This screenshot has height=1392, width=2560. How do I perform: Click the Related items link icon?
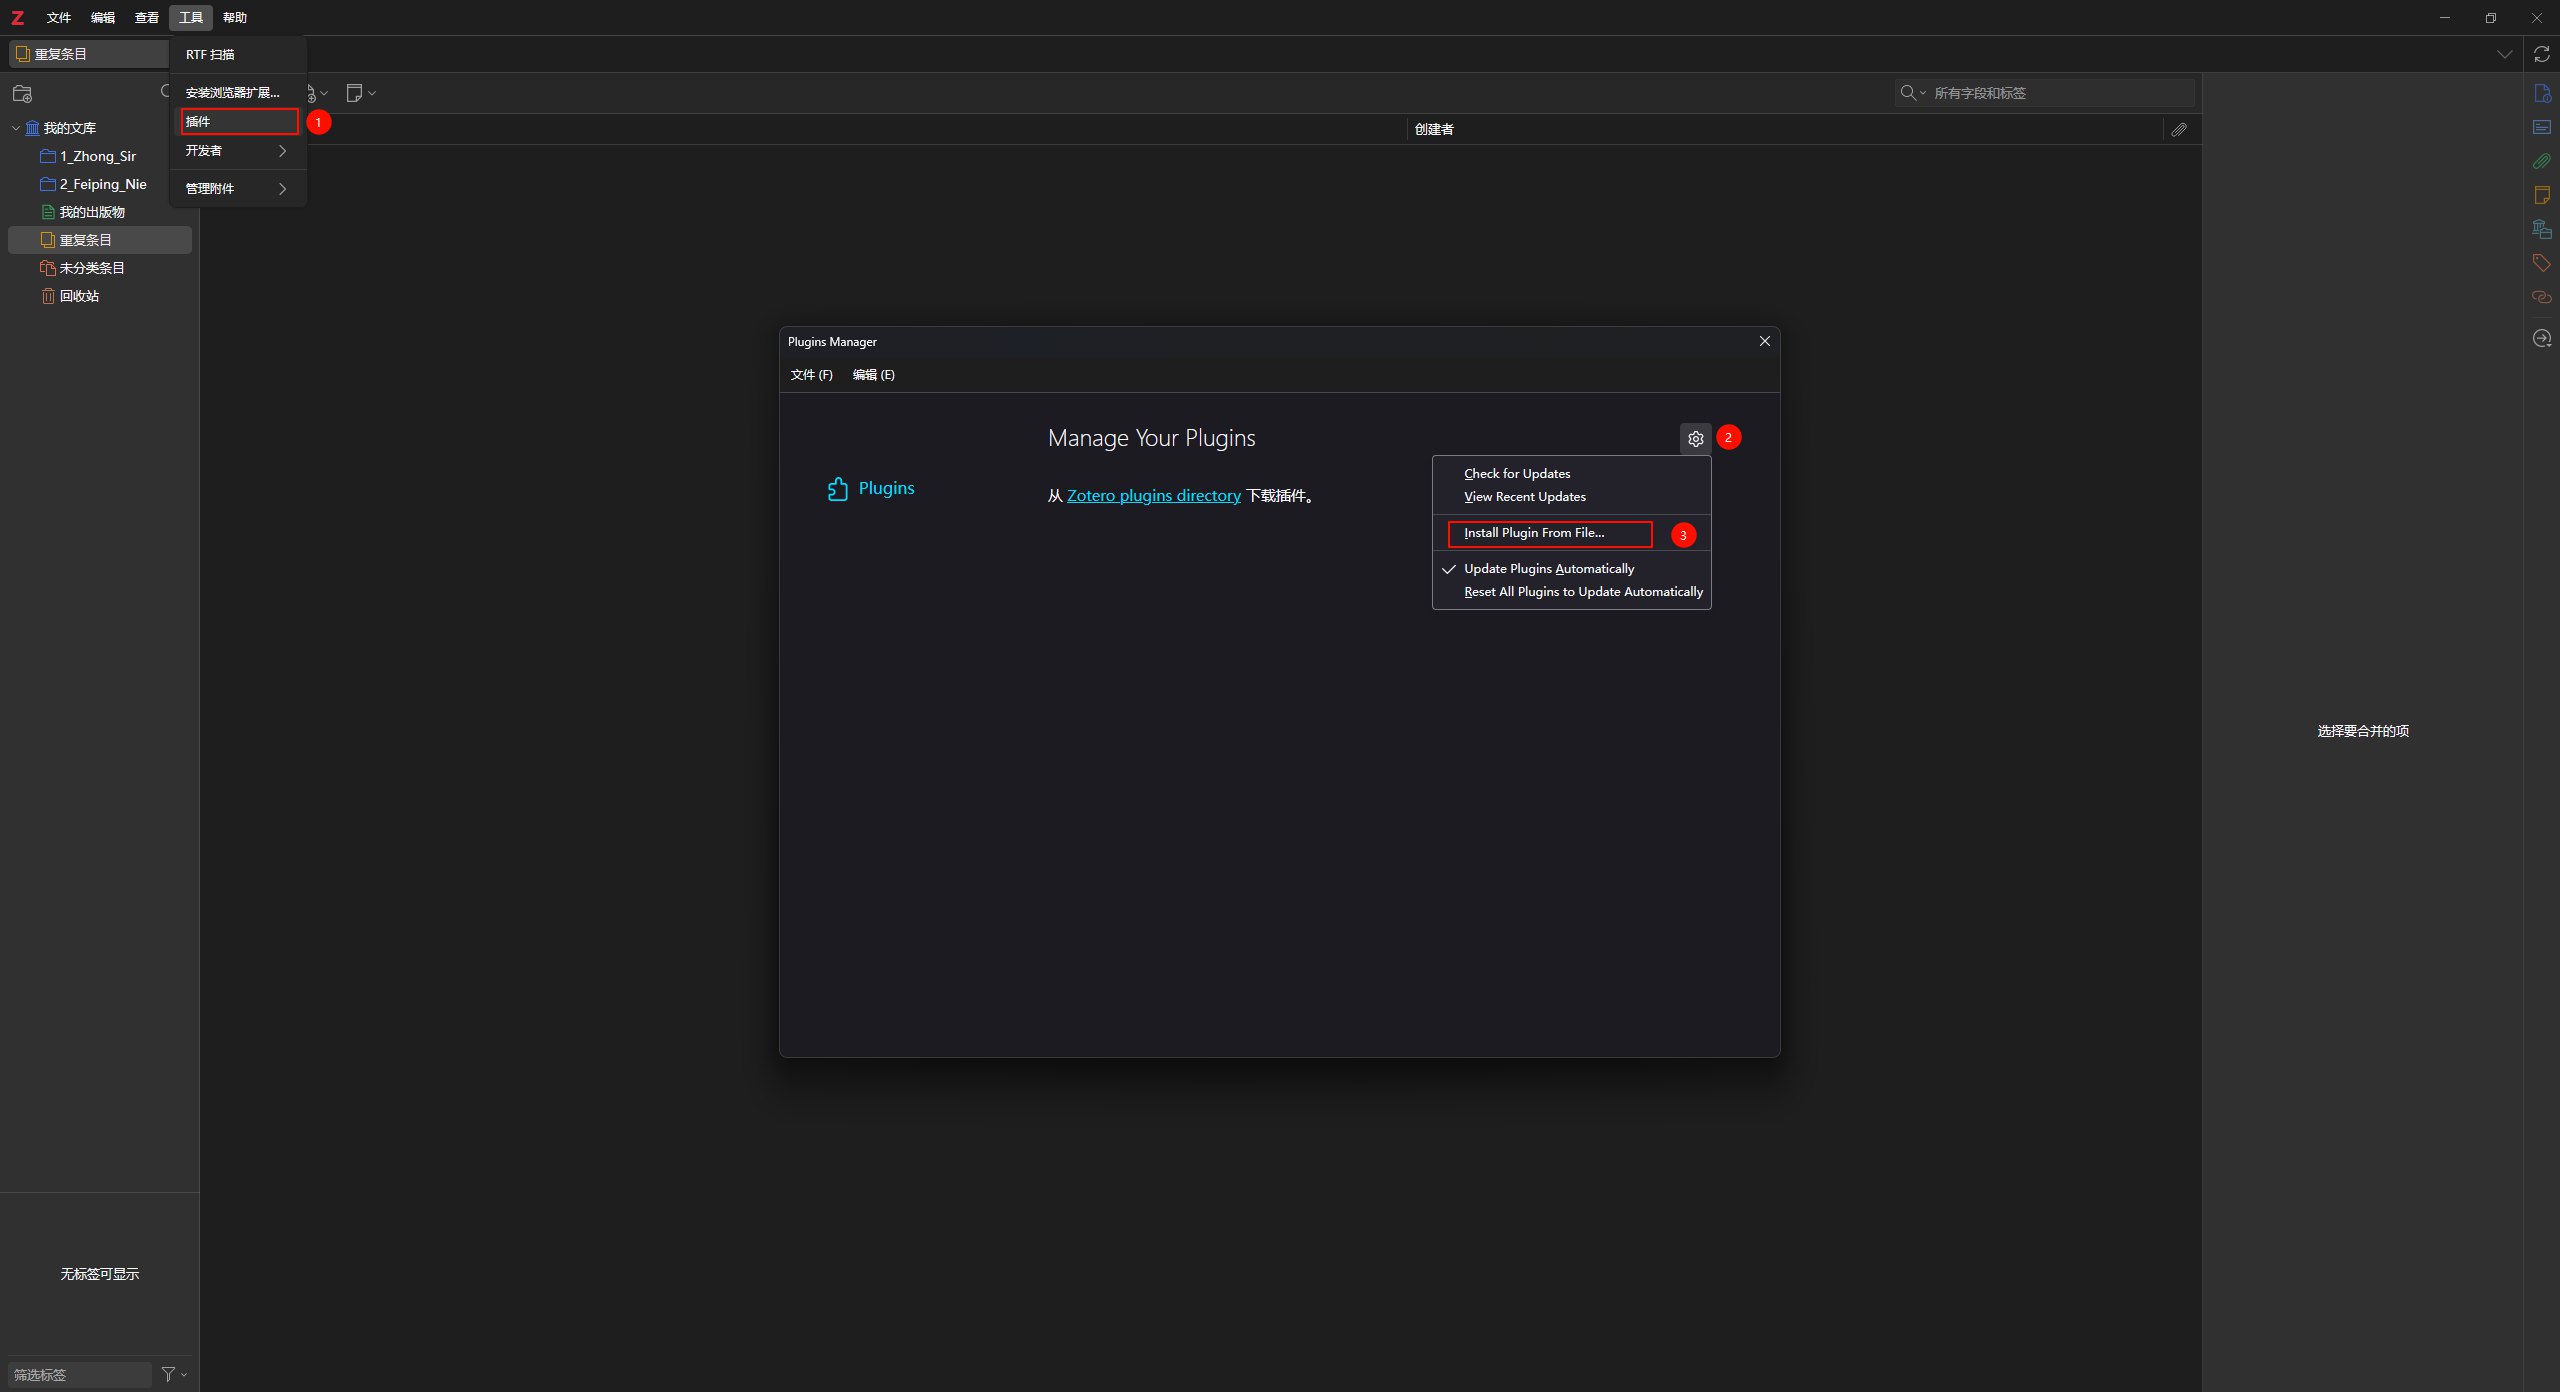coord(2541,297)
